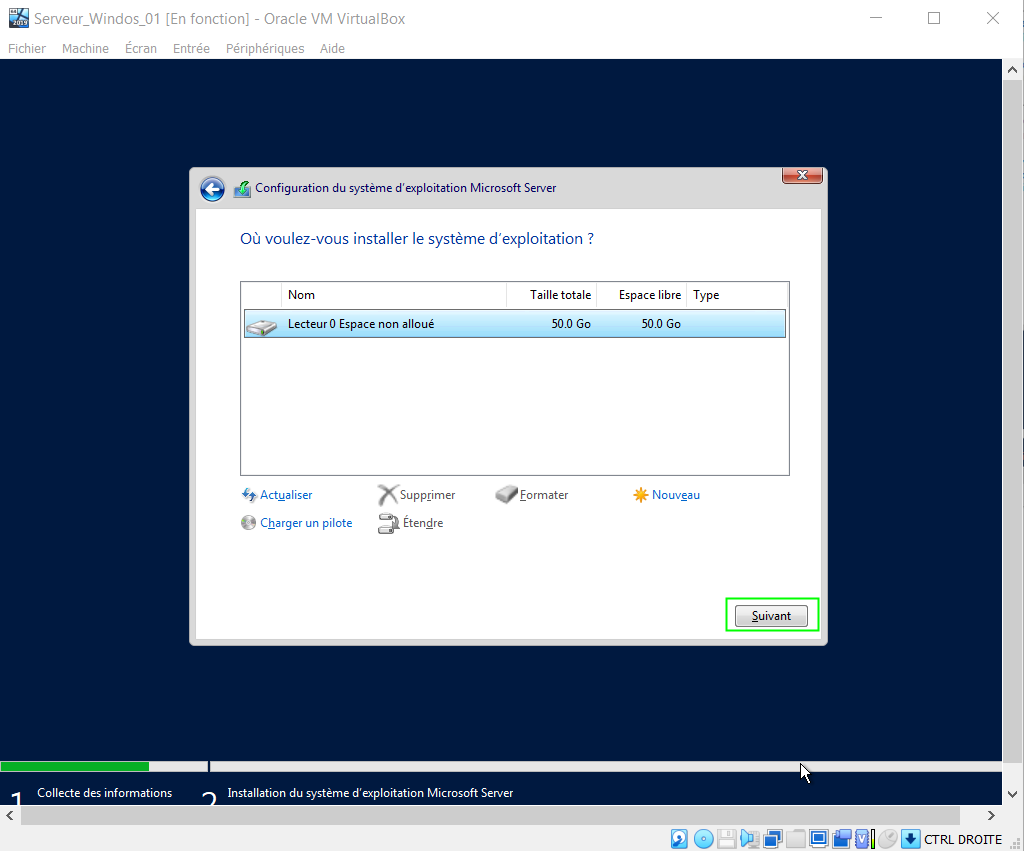The width and height of the screenshot is (1024, 851).
Task: Open the Périphériques menu
Action: click(x=265, y=48)
